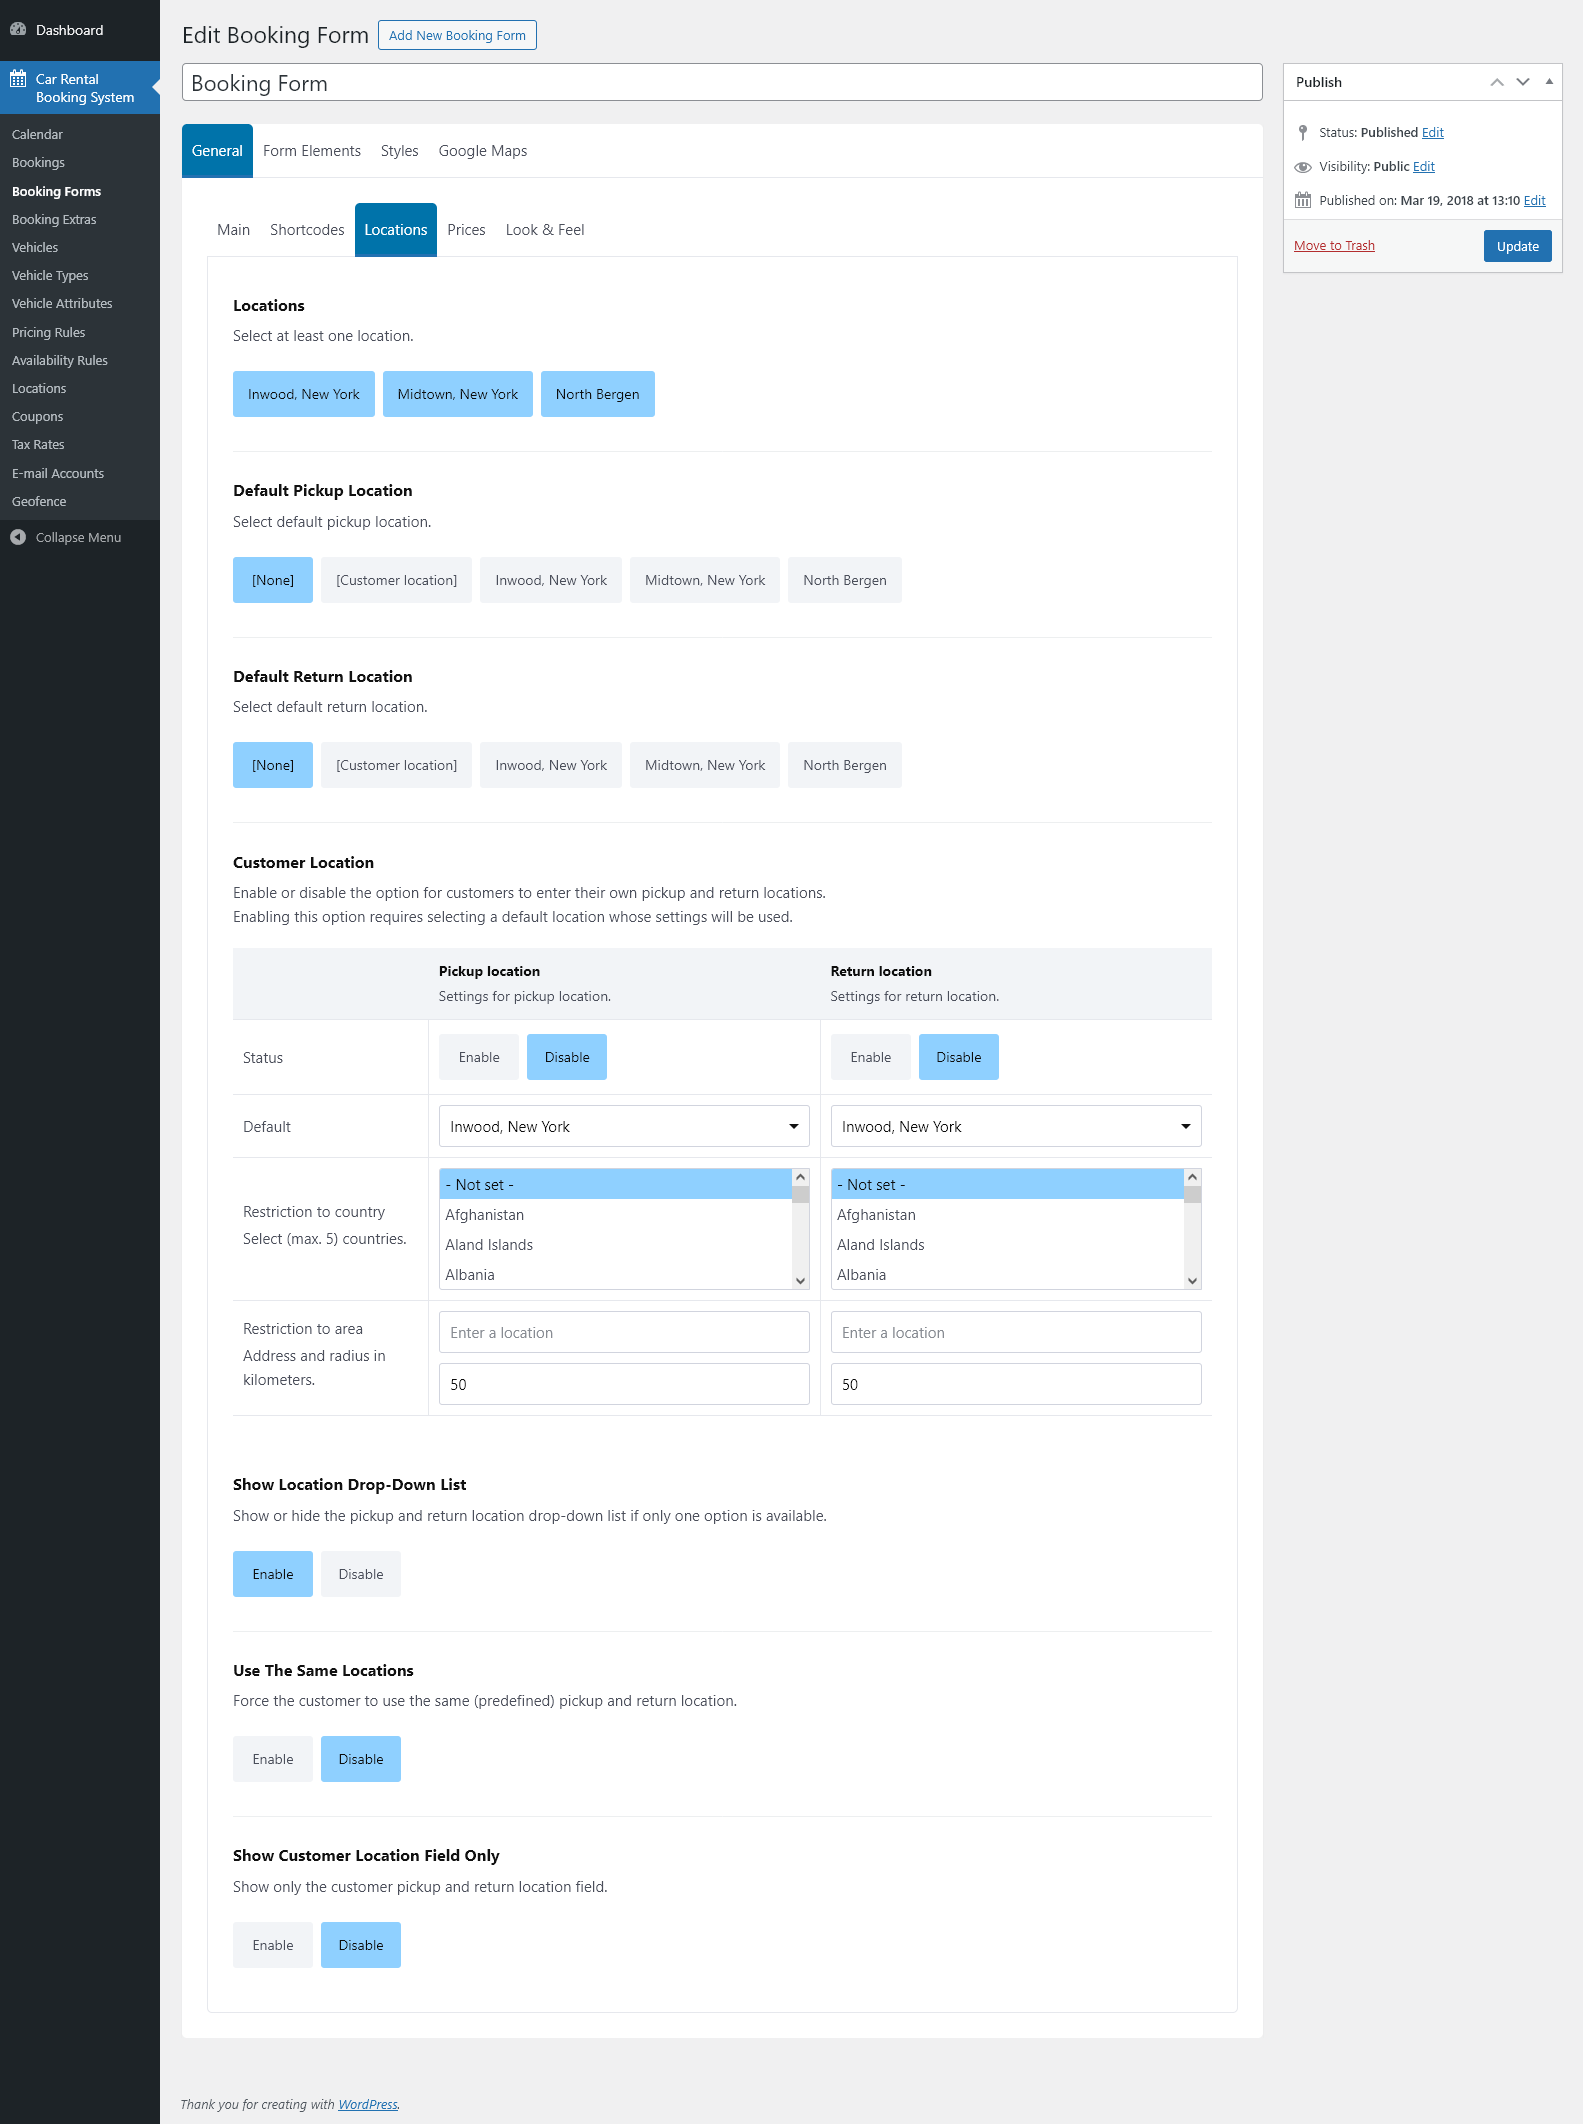Collapse the Publish panel with triangle toggle

tap(1549, 82)
